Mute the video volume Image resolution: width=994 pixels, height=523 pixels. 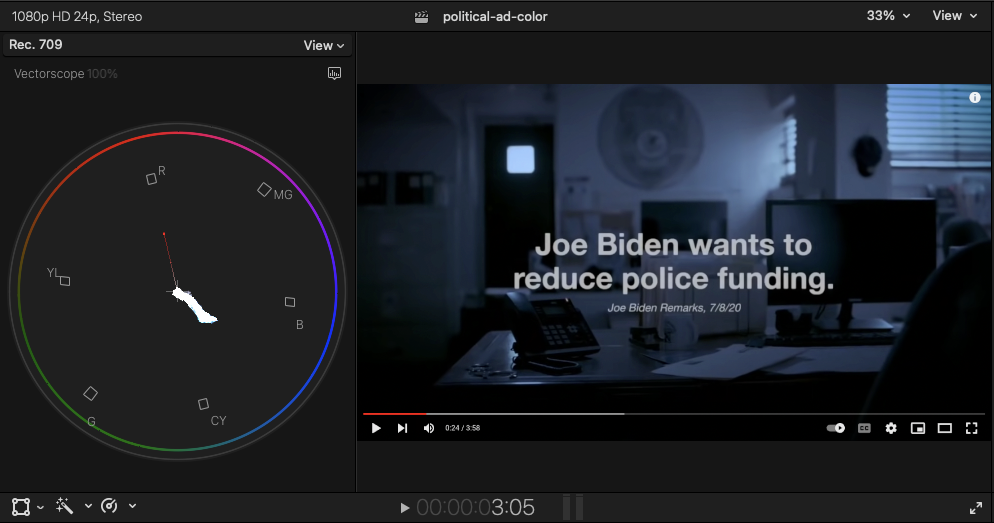click(429, 428)
